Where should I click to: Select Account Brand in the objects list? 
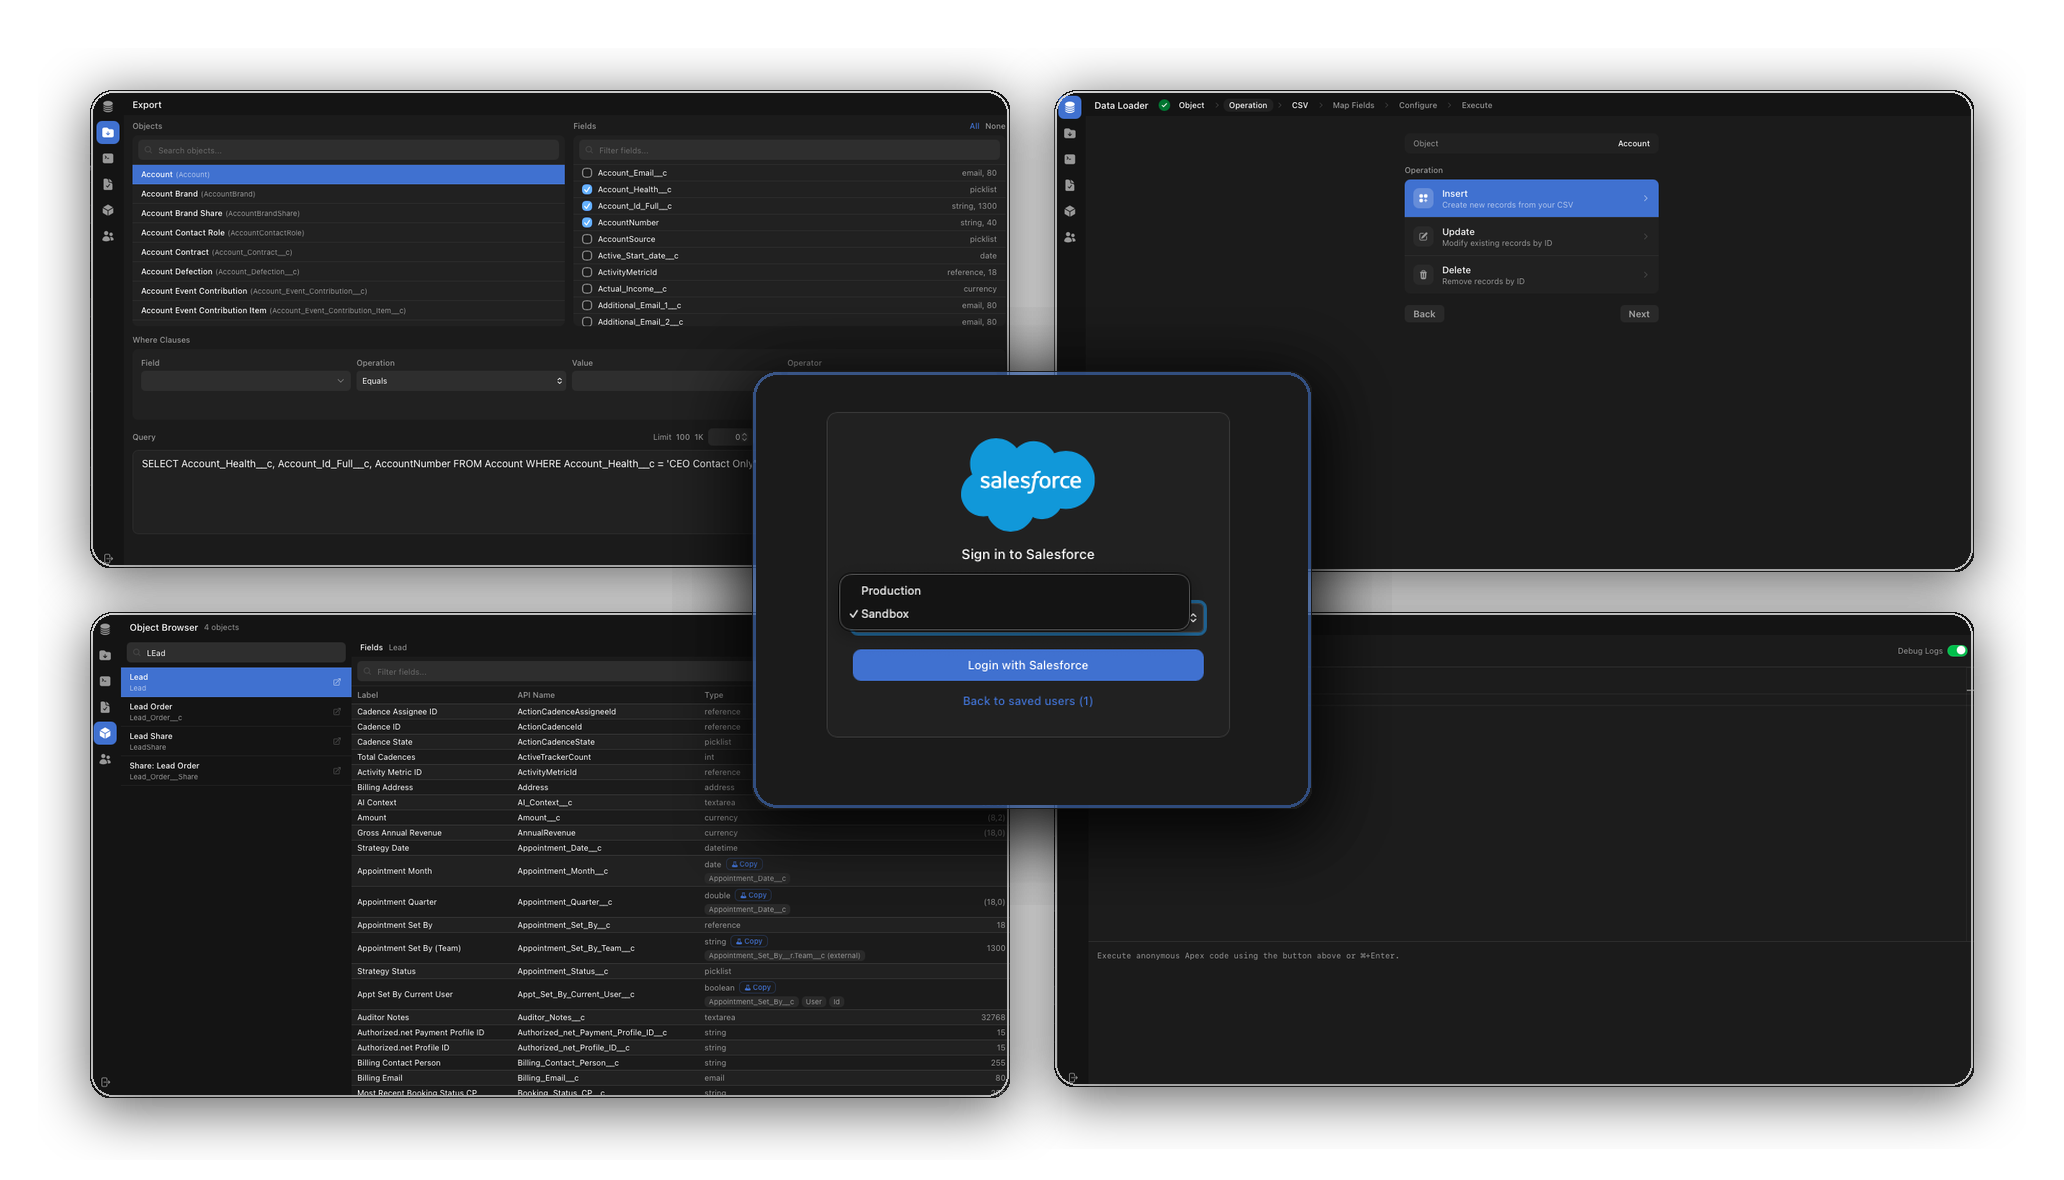pyautogui.click(x=348, y=194)
